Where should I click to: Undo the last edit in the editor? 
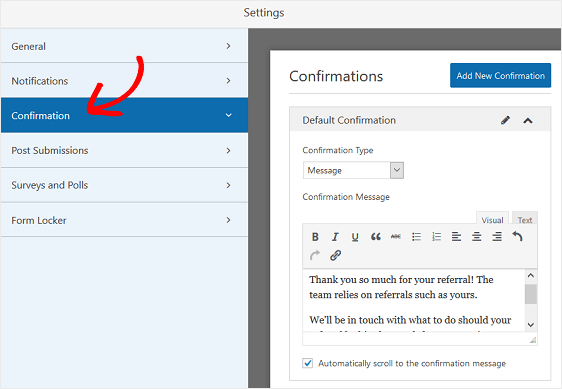[x=517, y=236]
